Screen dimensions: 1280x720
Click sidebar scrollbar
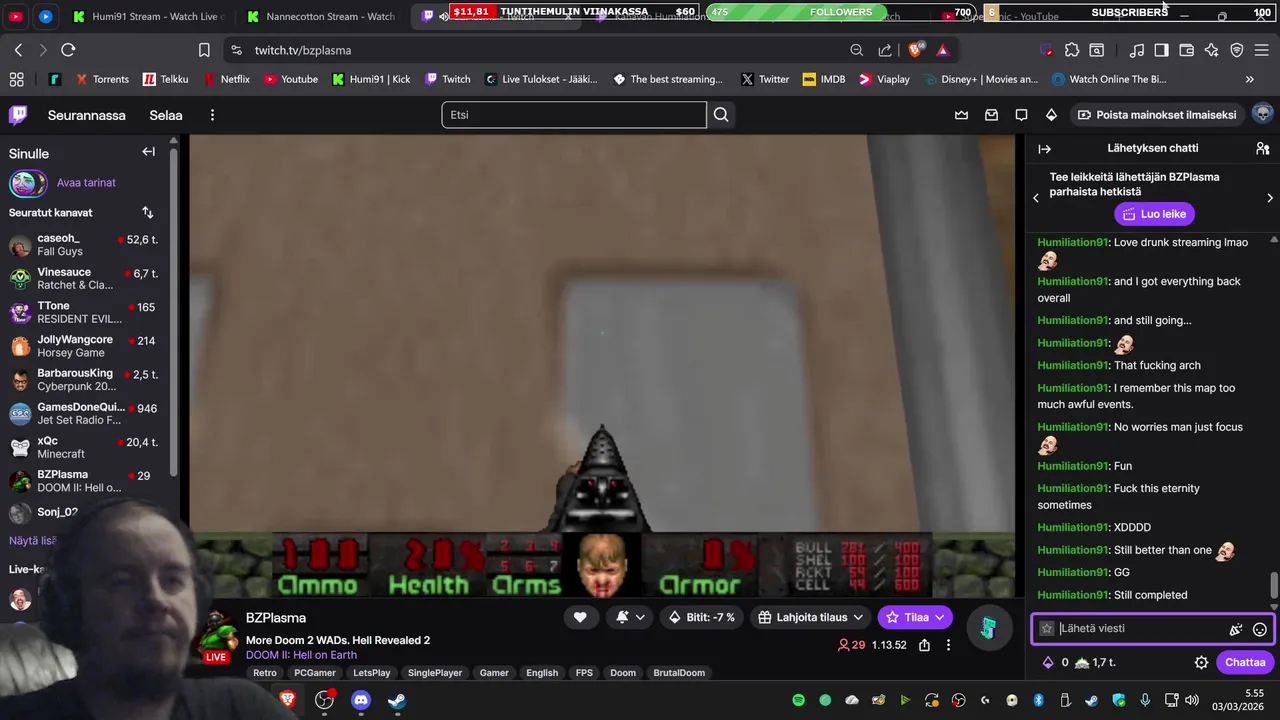point(175,310)
